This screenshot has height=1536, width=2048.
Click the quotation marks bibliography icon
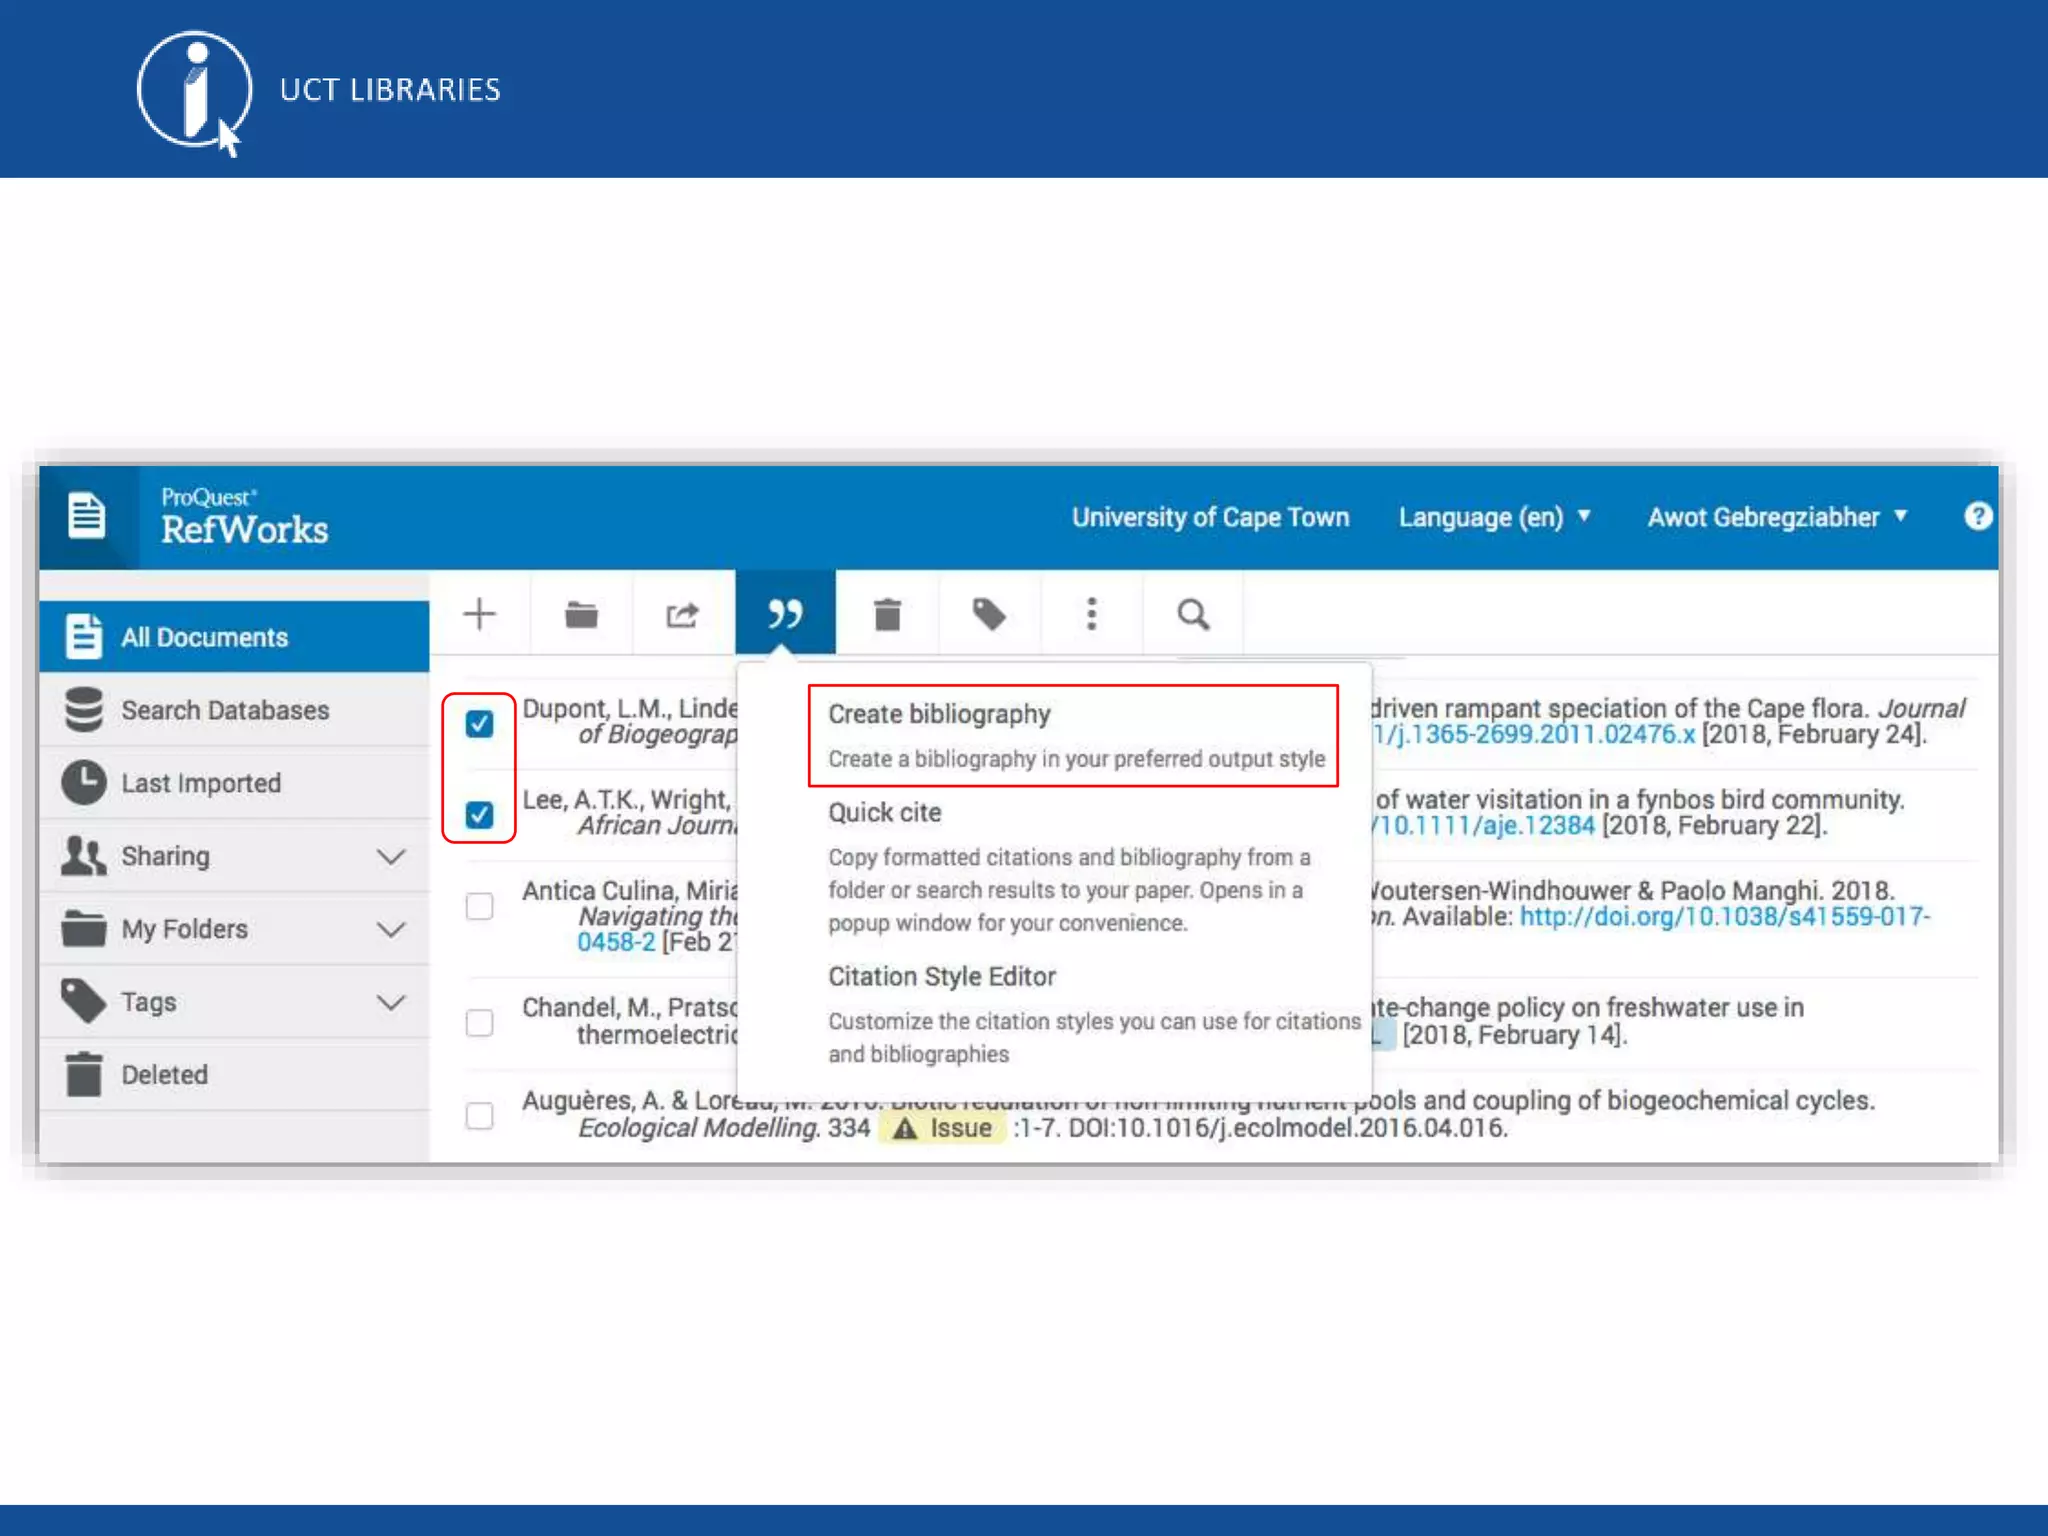[x=785, y=614]
